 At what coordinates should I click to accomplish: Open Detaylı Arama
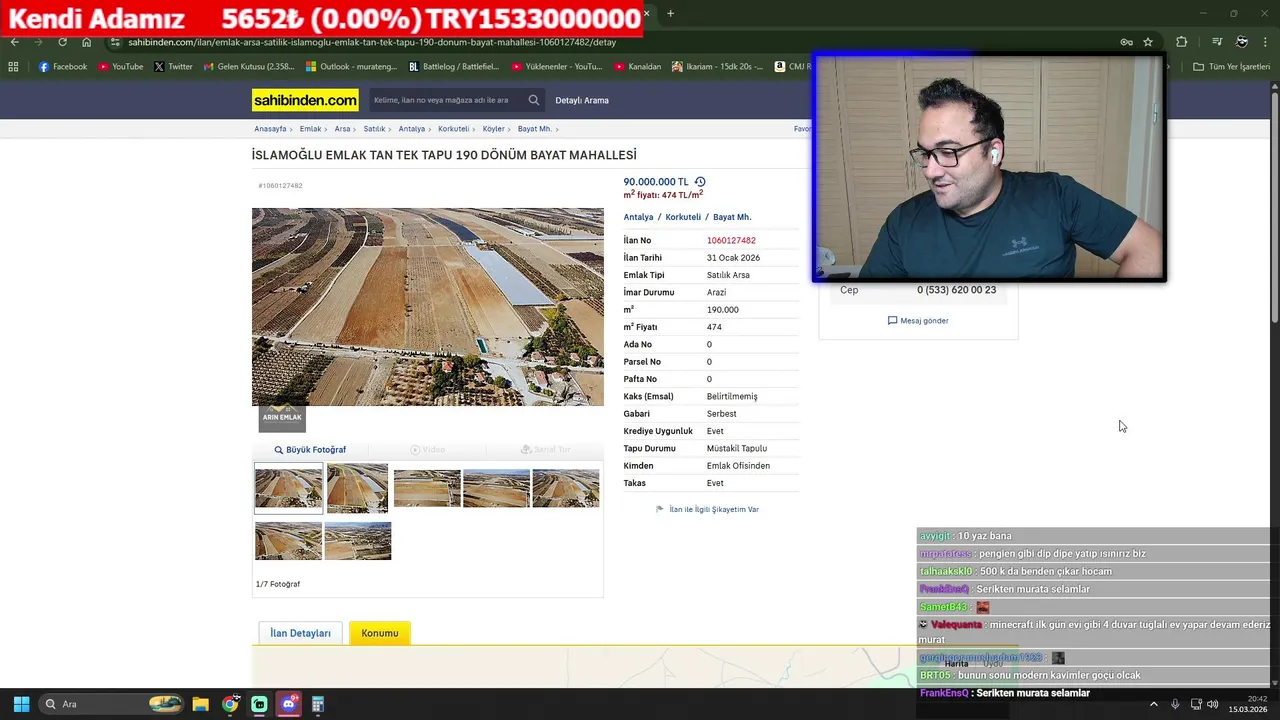(582, 100)
